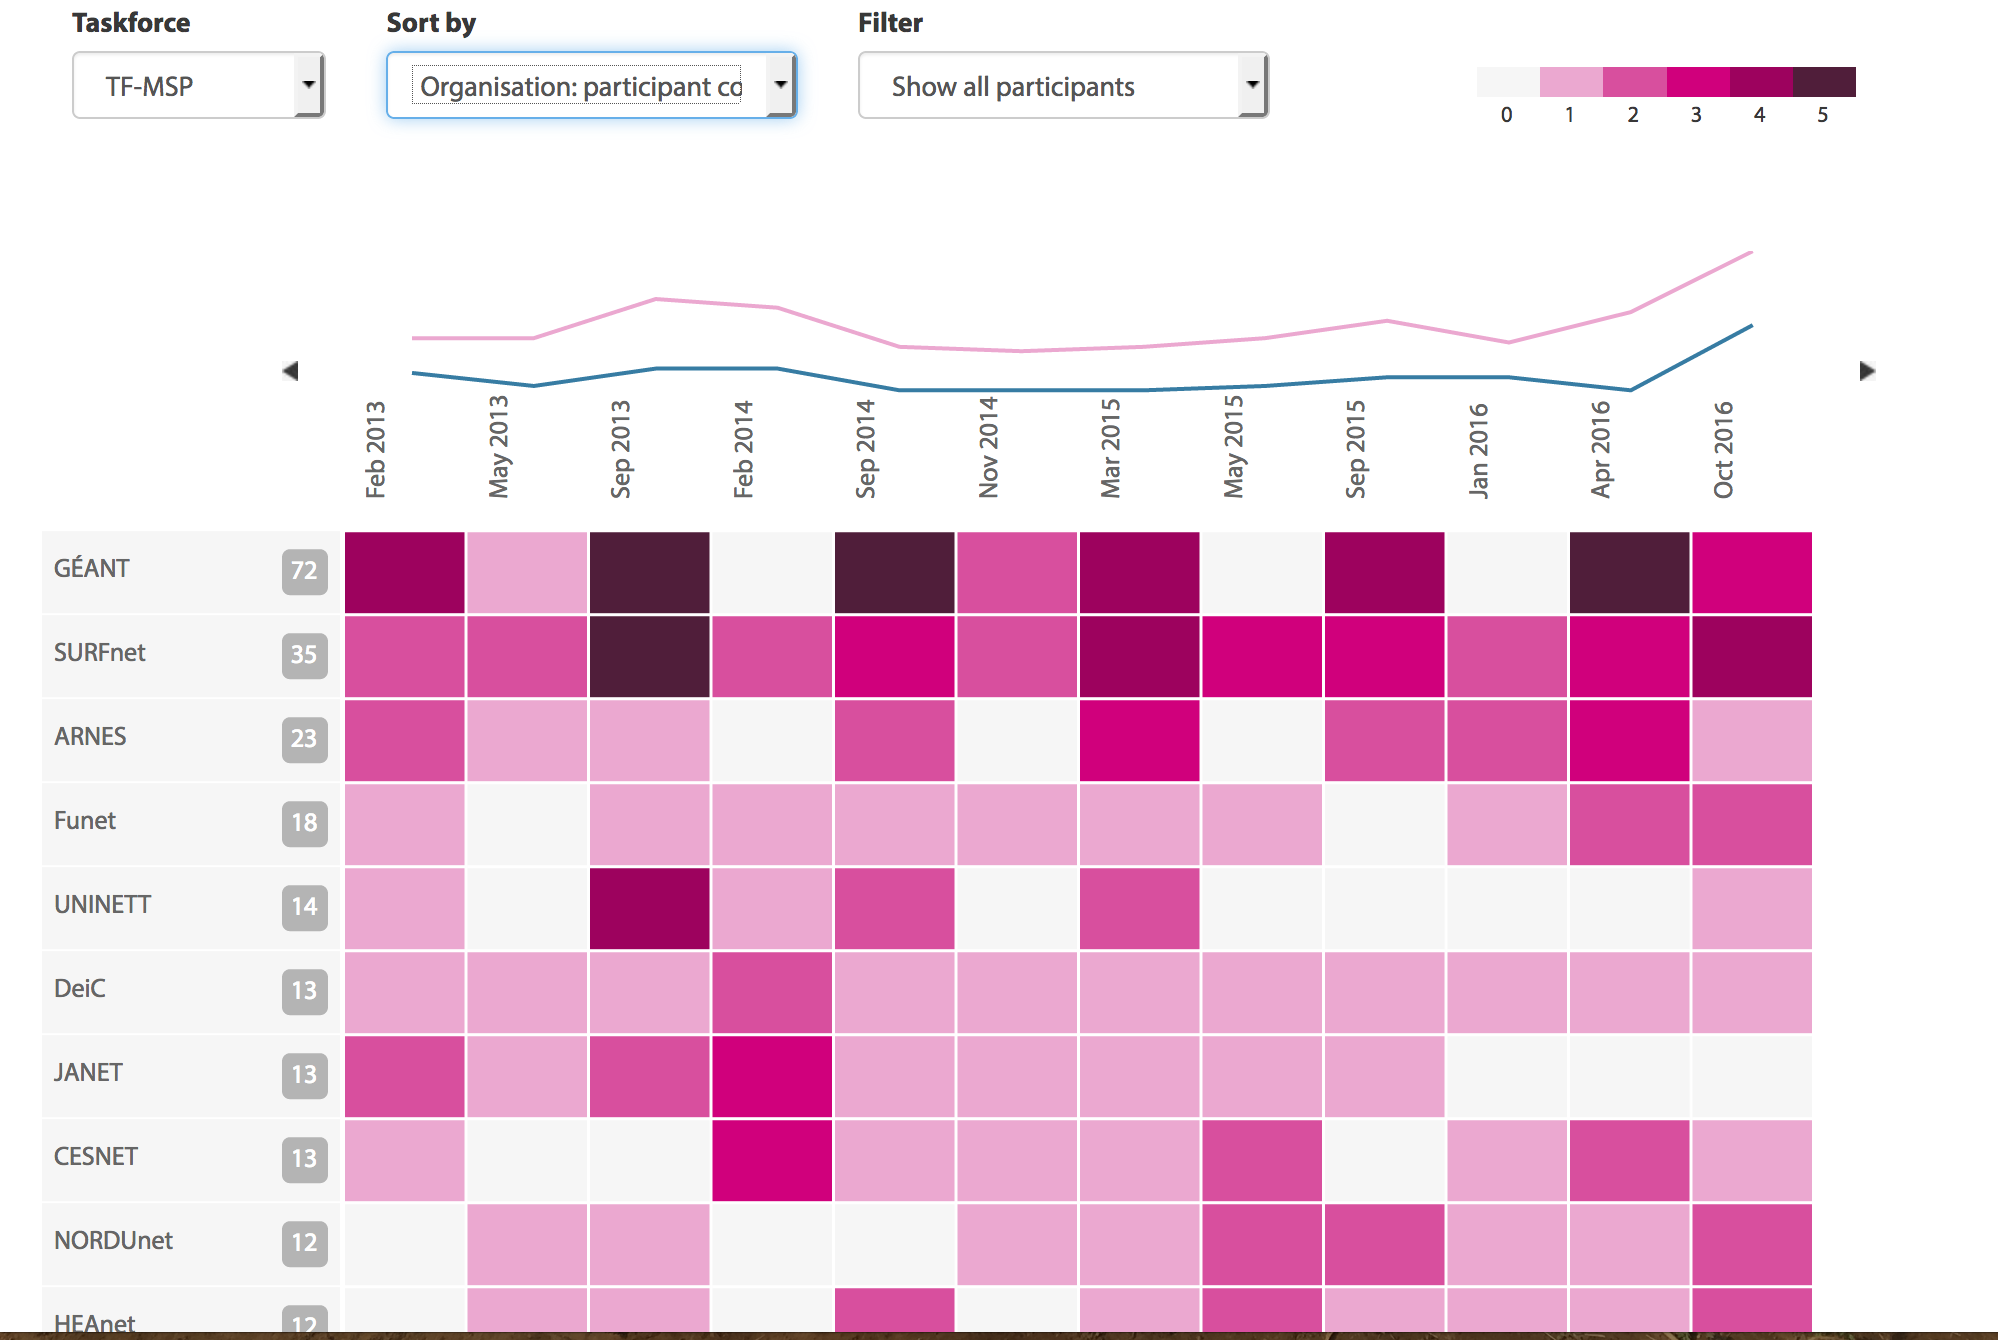Click the GÉANT organisation row label
Viewport: 1998px width, 1340px height.
(92, 569)
